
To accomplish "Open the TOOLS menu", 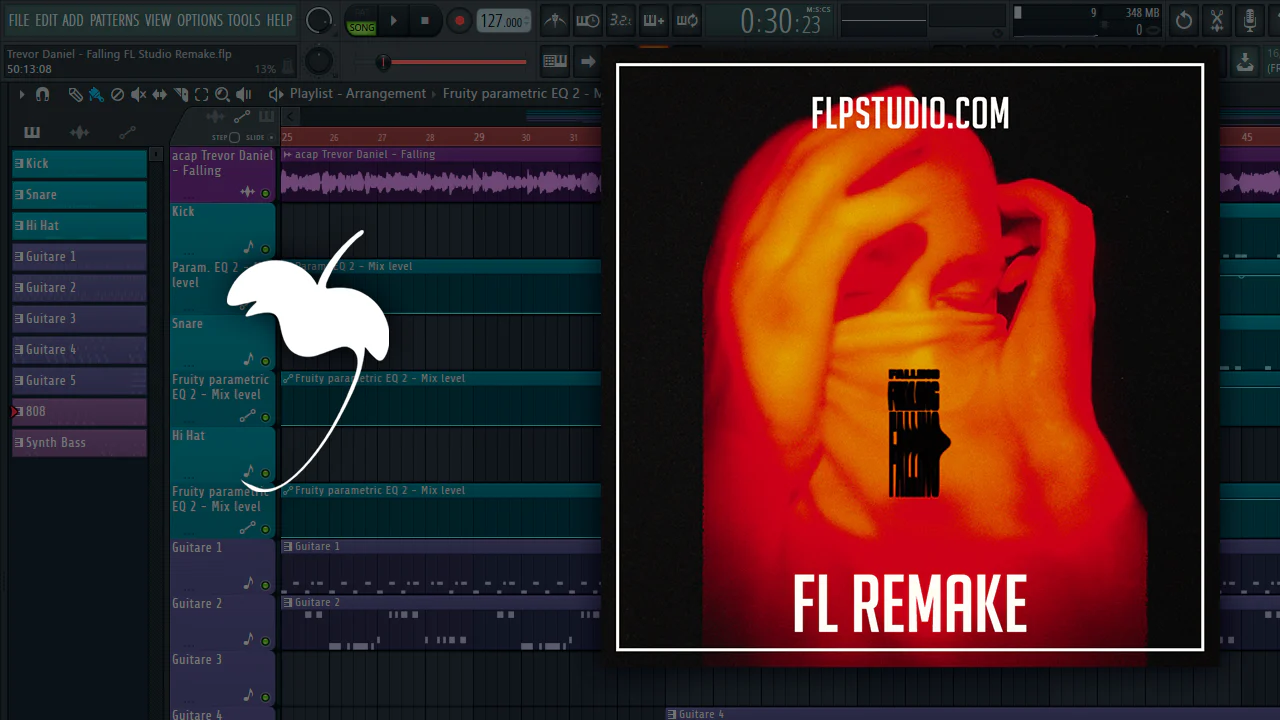I will tap(244, 20).
